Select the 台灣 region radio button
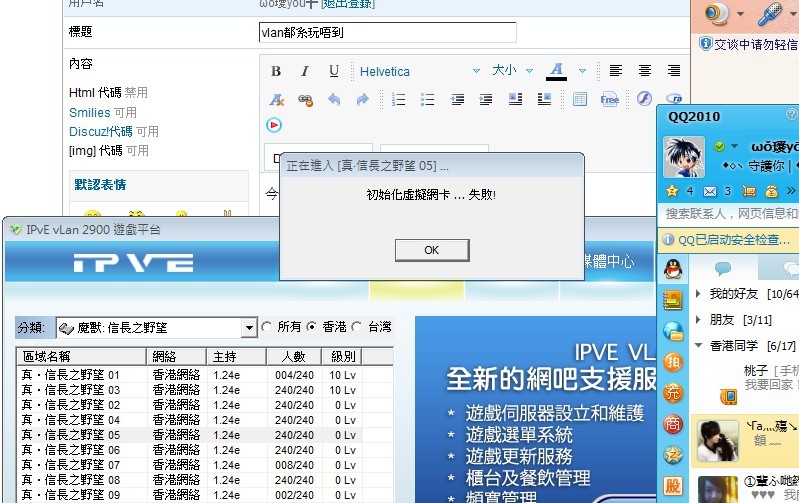799x503 pixels. (x=357, y=327)
